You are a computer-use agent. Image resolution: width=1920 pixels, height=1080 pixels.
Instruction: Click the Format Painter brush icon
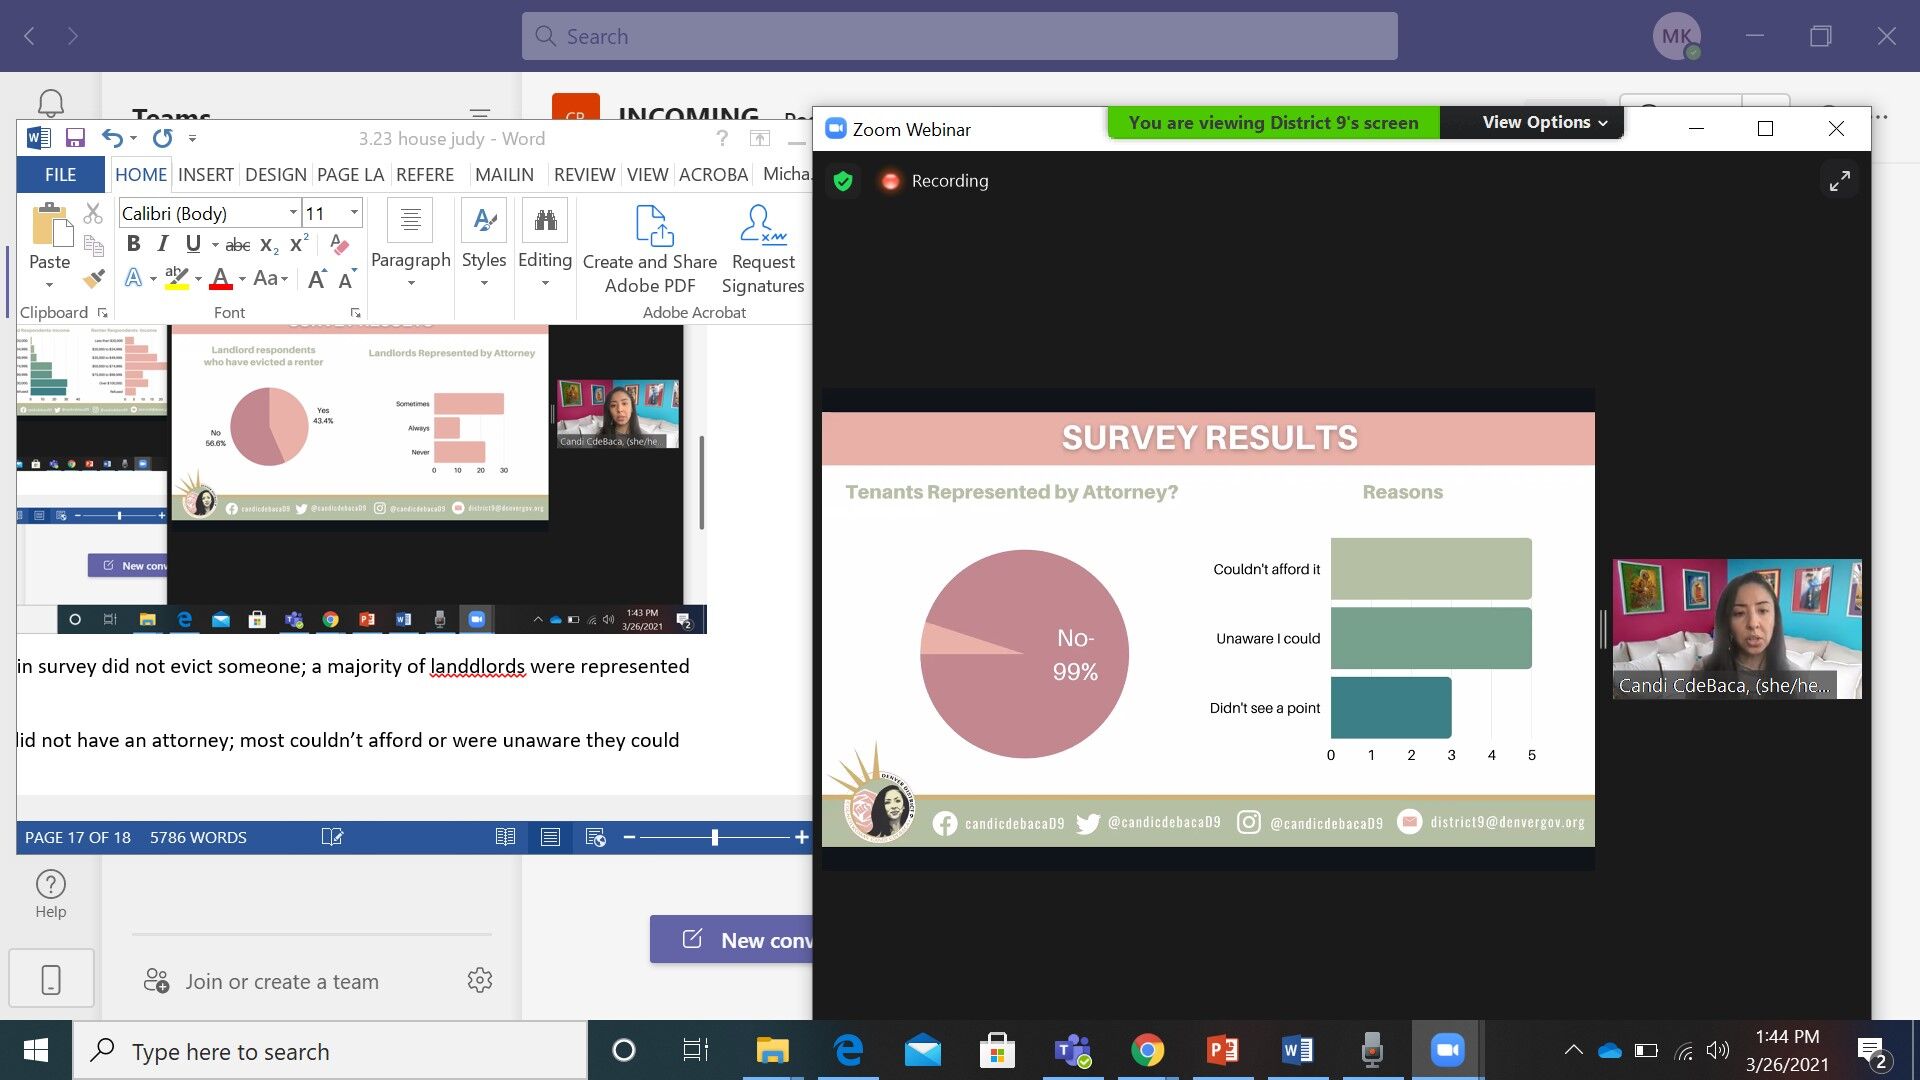point(94,279)
